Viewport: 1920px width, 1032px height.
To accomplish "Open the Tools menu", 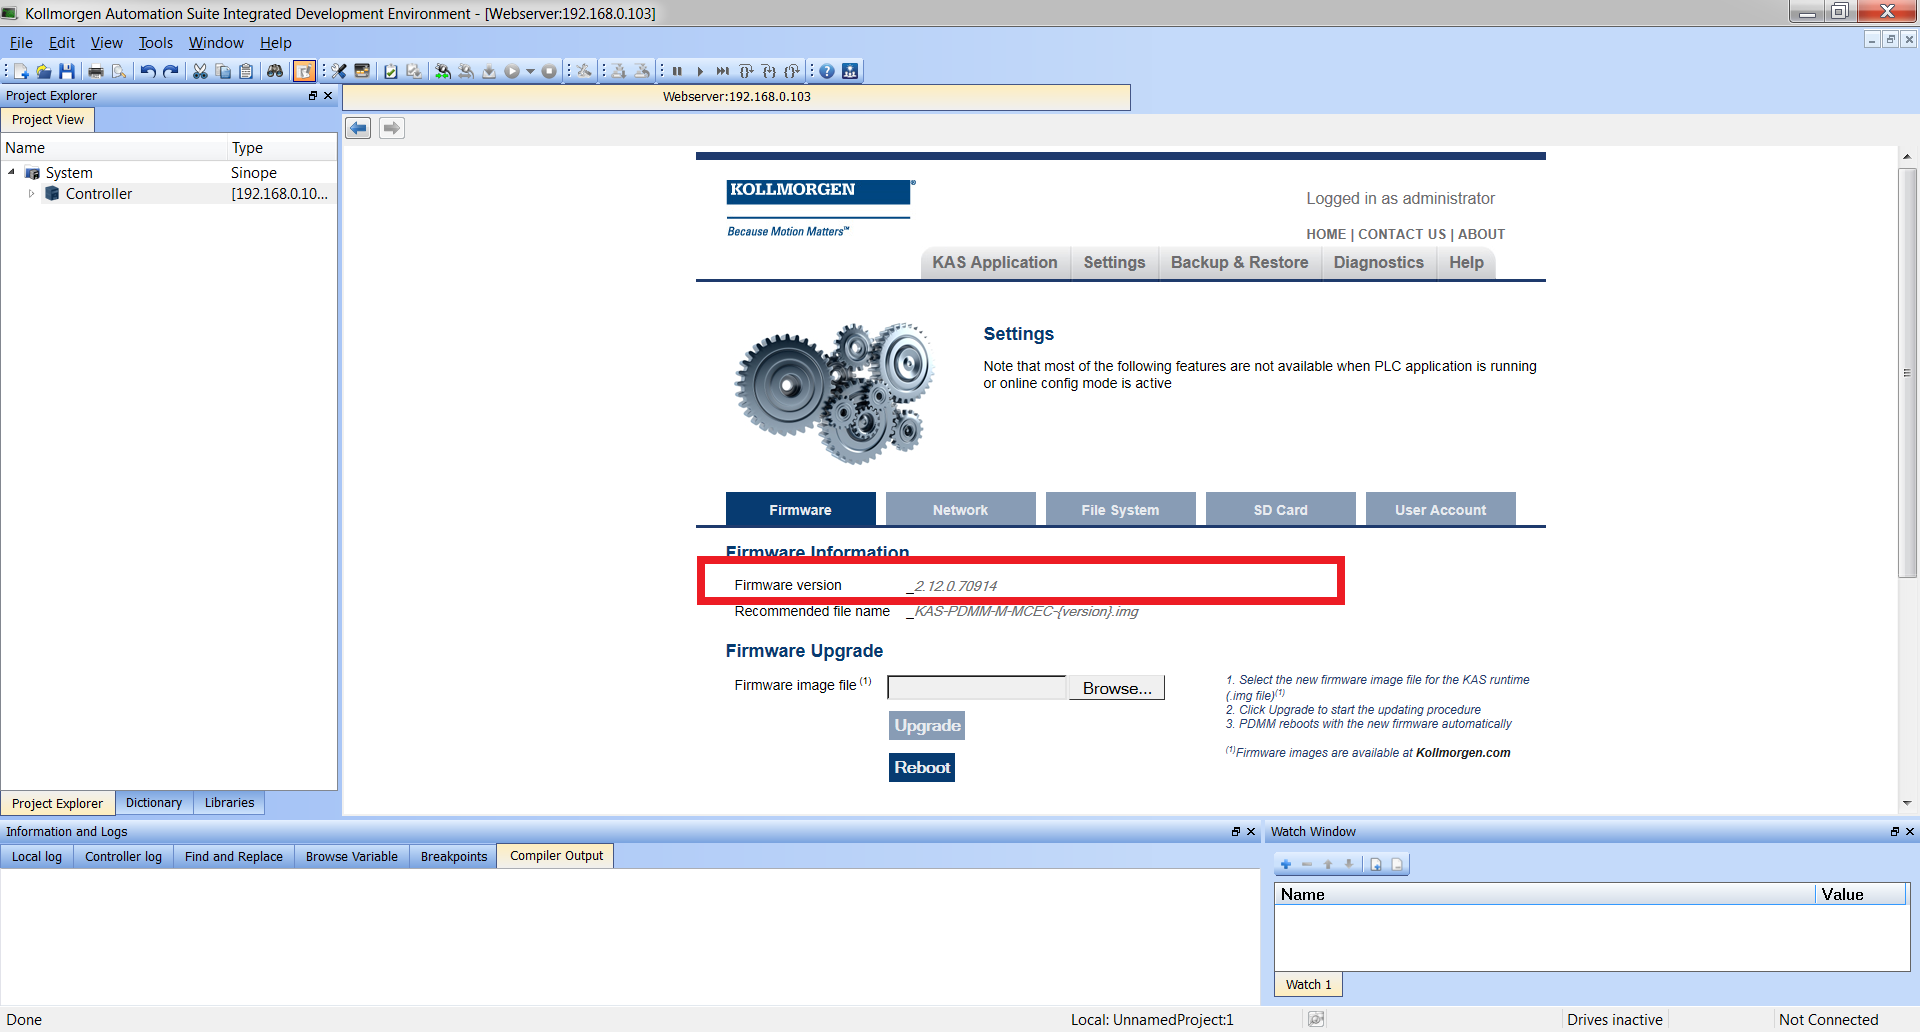I will coord(156,43).
